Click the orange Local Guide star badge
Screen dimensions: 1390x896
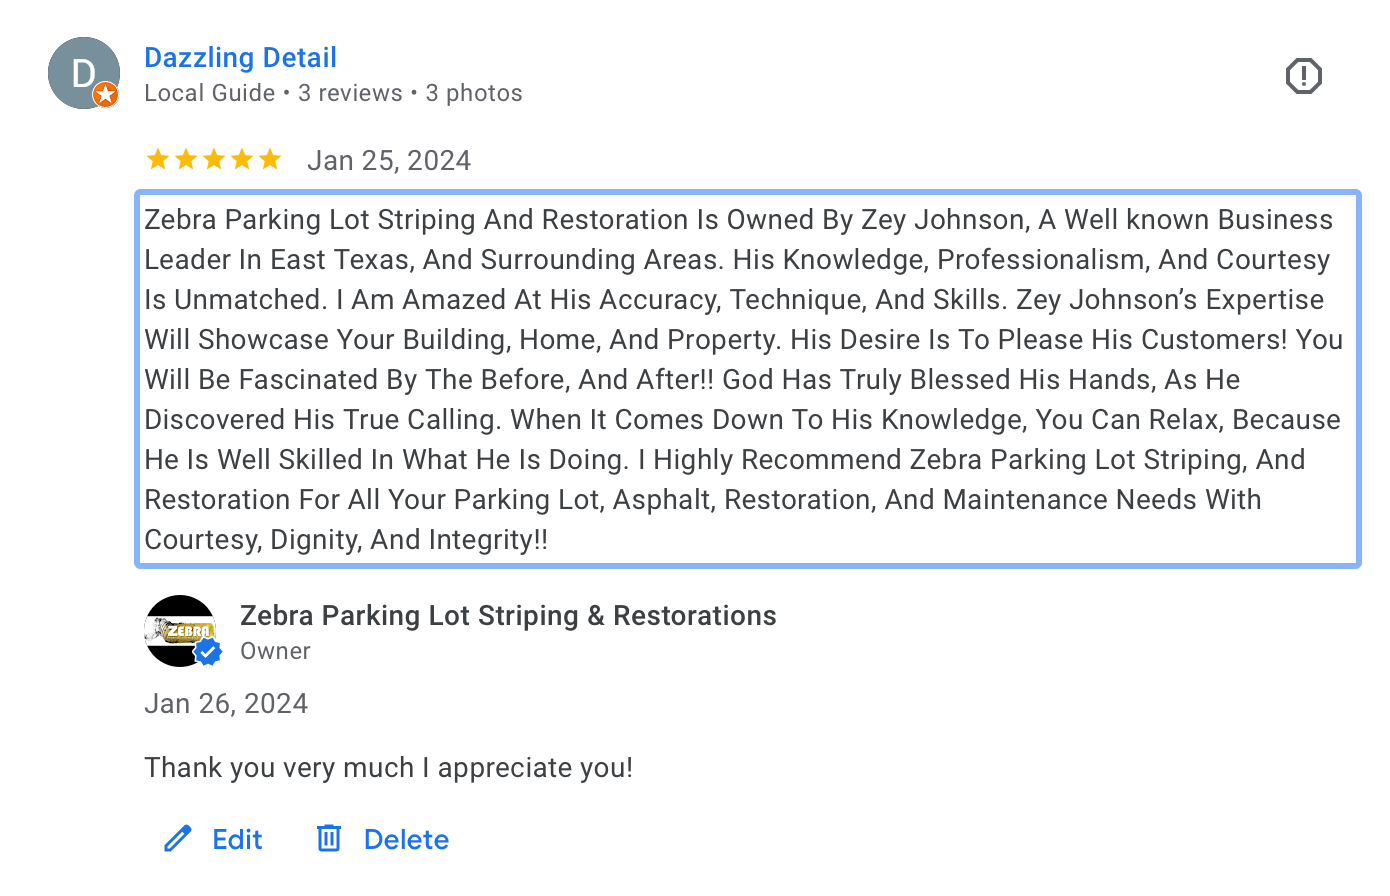pos(106,95)
